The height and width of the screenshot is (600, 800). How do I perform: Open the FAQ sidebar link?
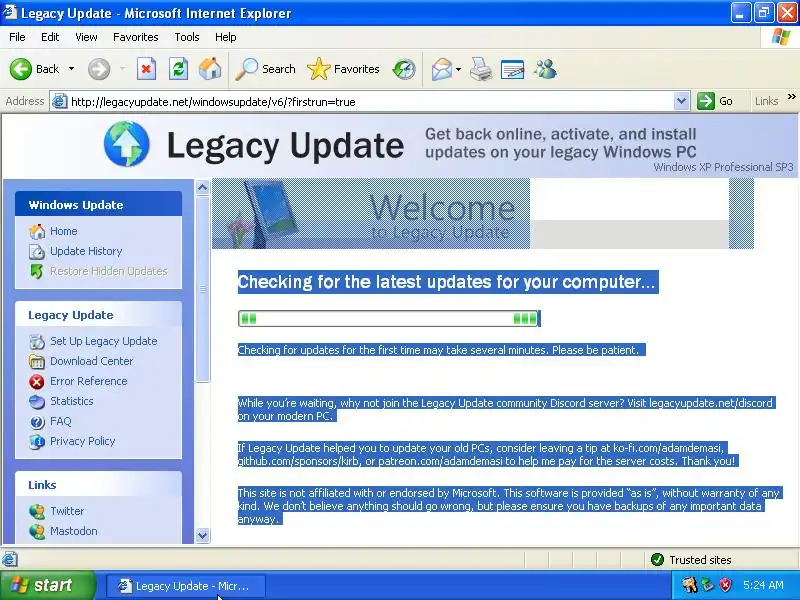click(61, 421)
